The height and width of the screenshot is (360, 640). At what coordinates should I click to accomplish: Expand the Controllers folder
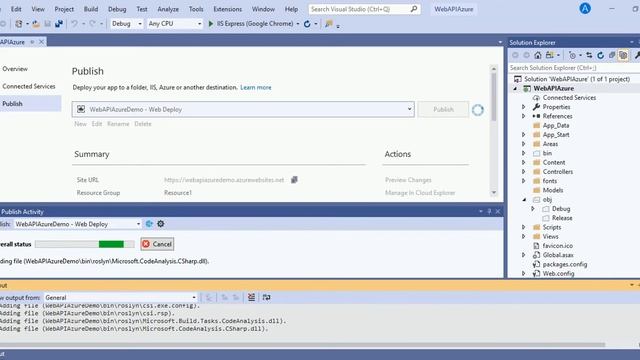point(524,172)
